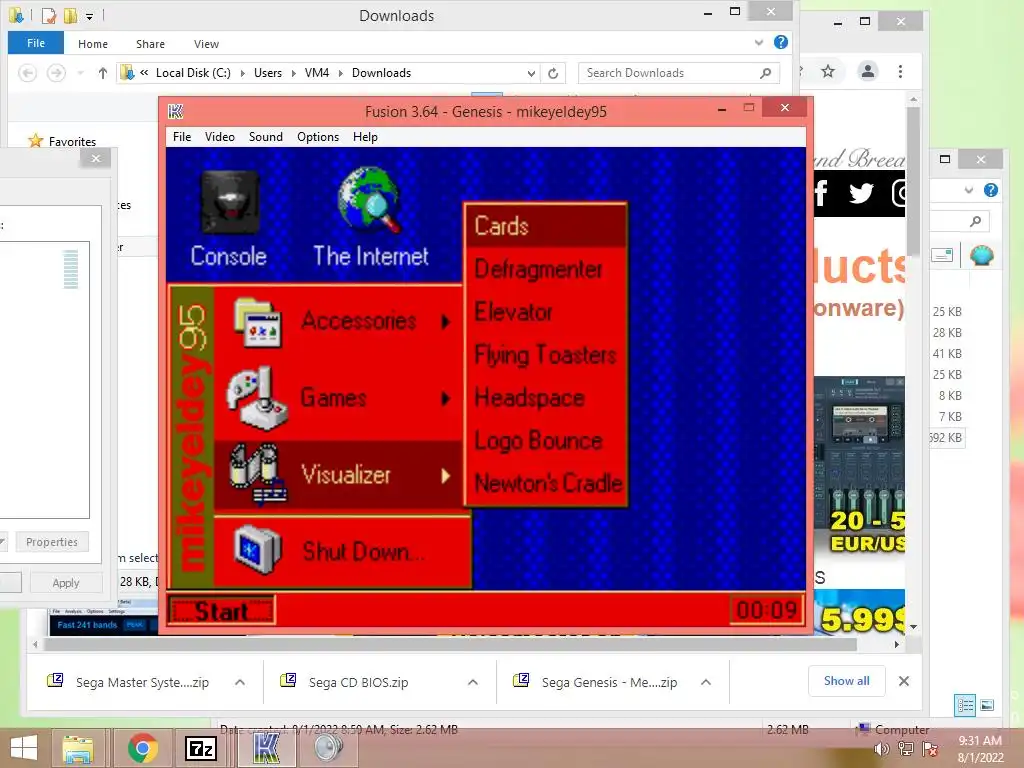Switch to the Explorer Share tab

pyautogui.click(x=150, y=44)
